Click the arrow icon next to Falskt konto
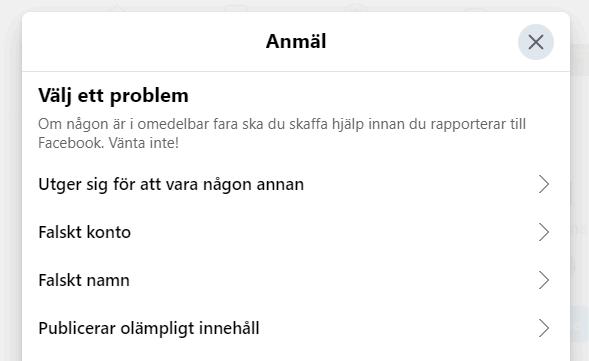 click(x=544, y=232)
